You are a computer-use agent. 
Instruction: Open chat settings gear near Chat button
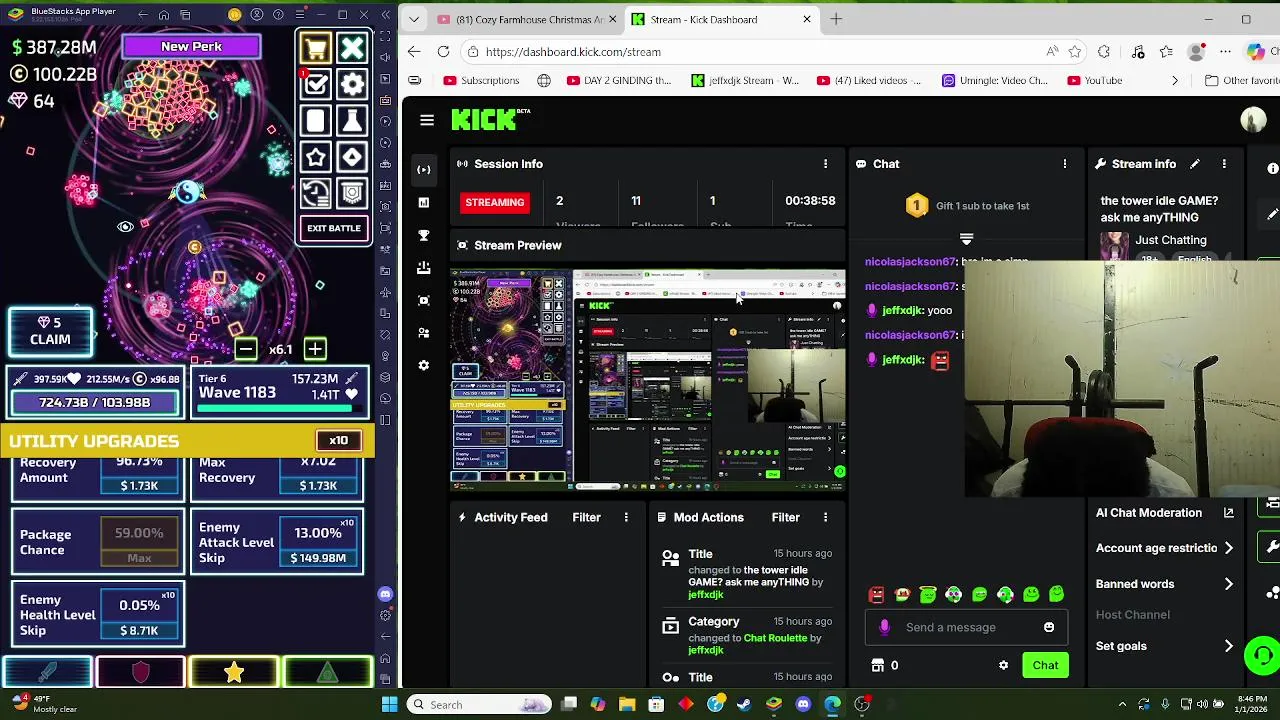click(x=1003, y=665)
